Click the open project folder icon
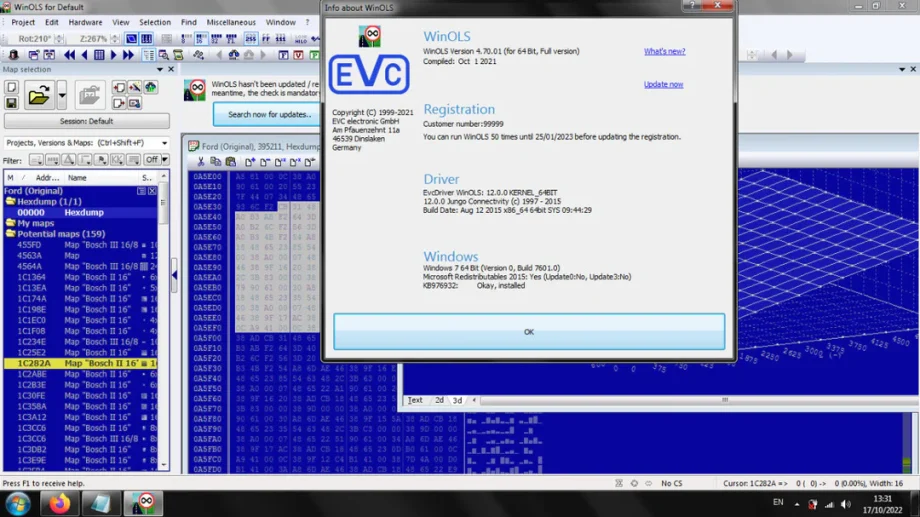 click(x=38, y=96)
